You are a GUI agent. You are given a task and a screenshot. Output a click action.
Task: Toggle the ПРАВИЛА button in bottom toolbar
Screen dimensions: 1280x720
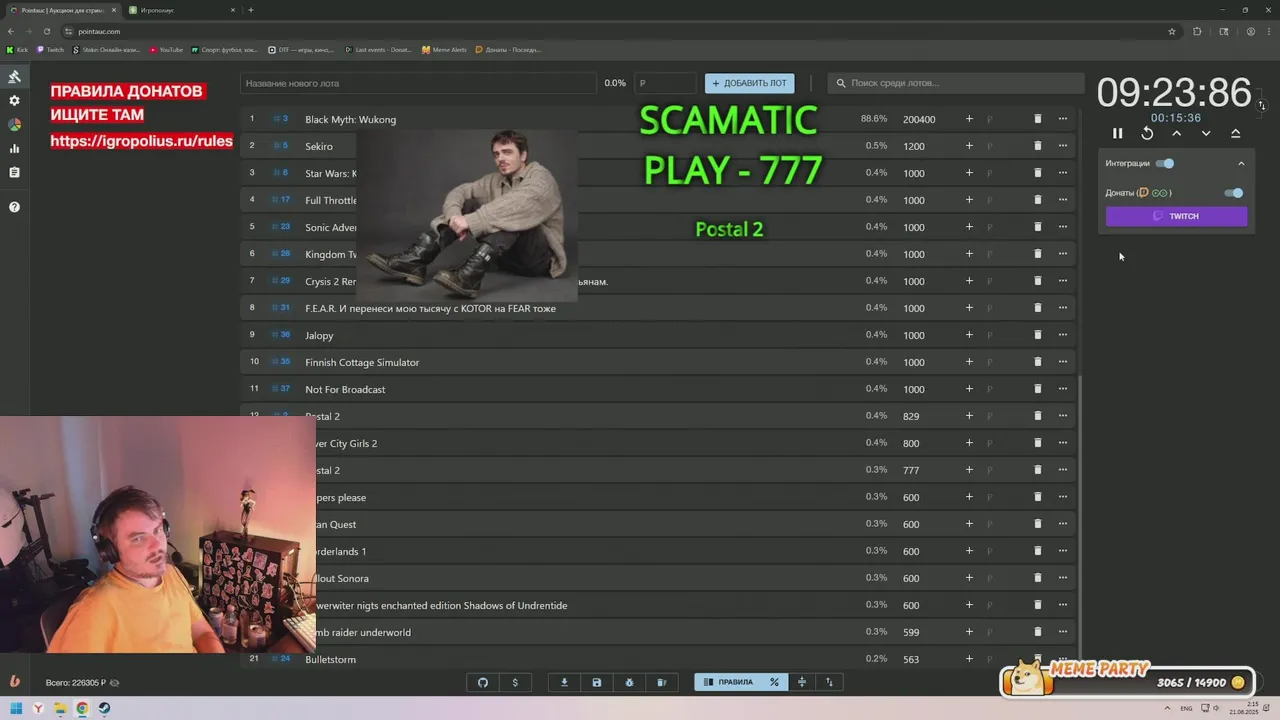[x=728, y=683]
